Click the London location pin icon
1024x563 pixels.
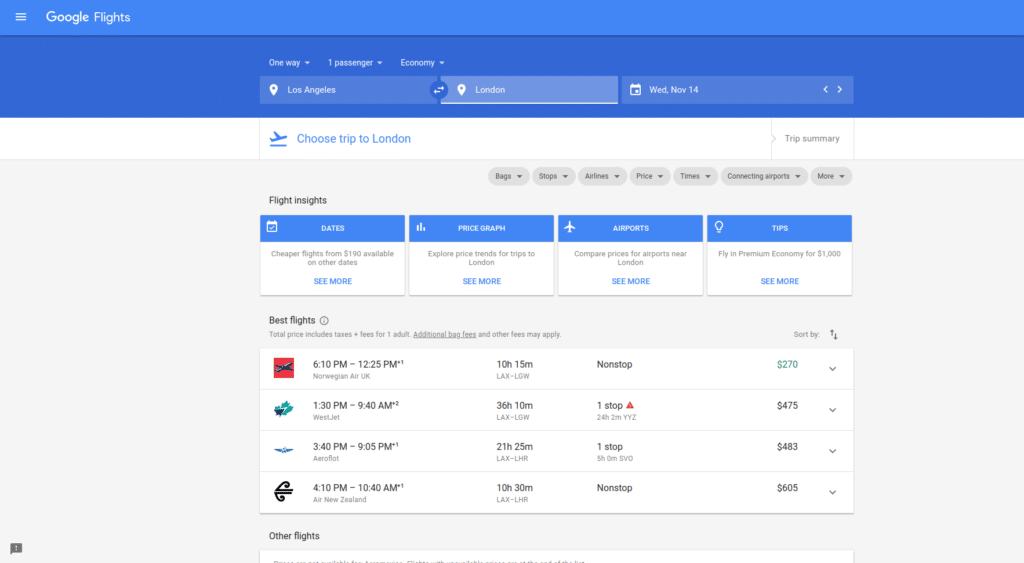[462, 90]
